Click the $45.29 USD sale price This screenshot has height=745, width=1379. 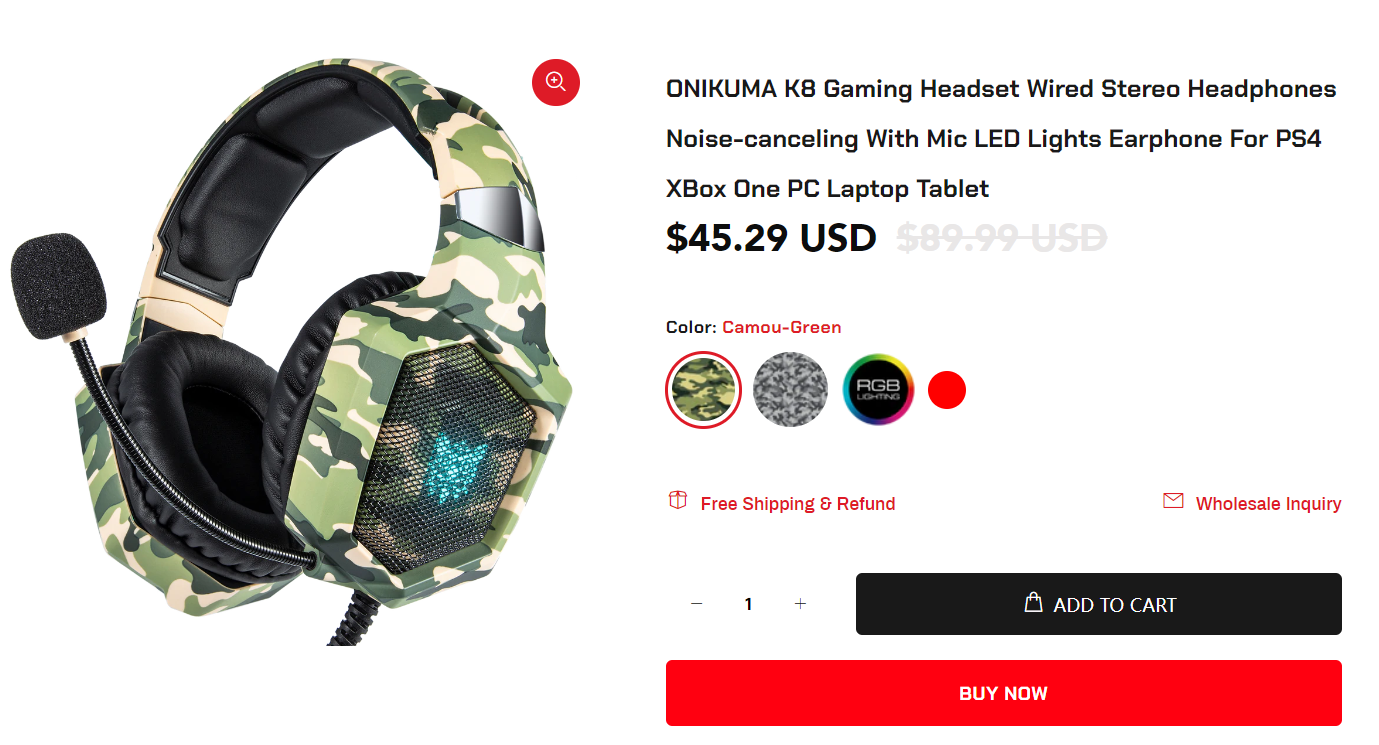coord(771,239)
